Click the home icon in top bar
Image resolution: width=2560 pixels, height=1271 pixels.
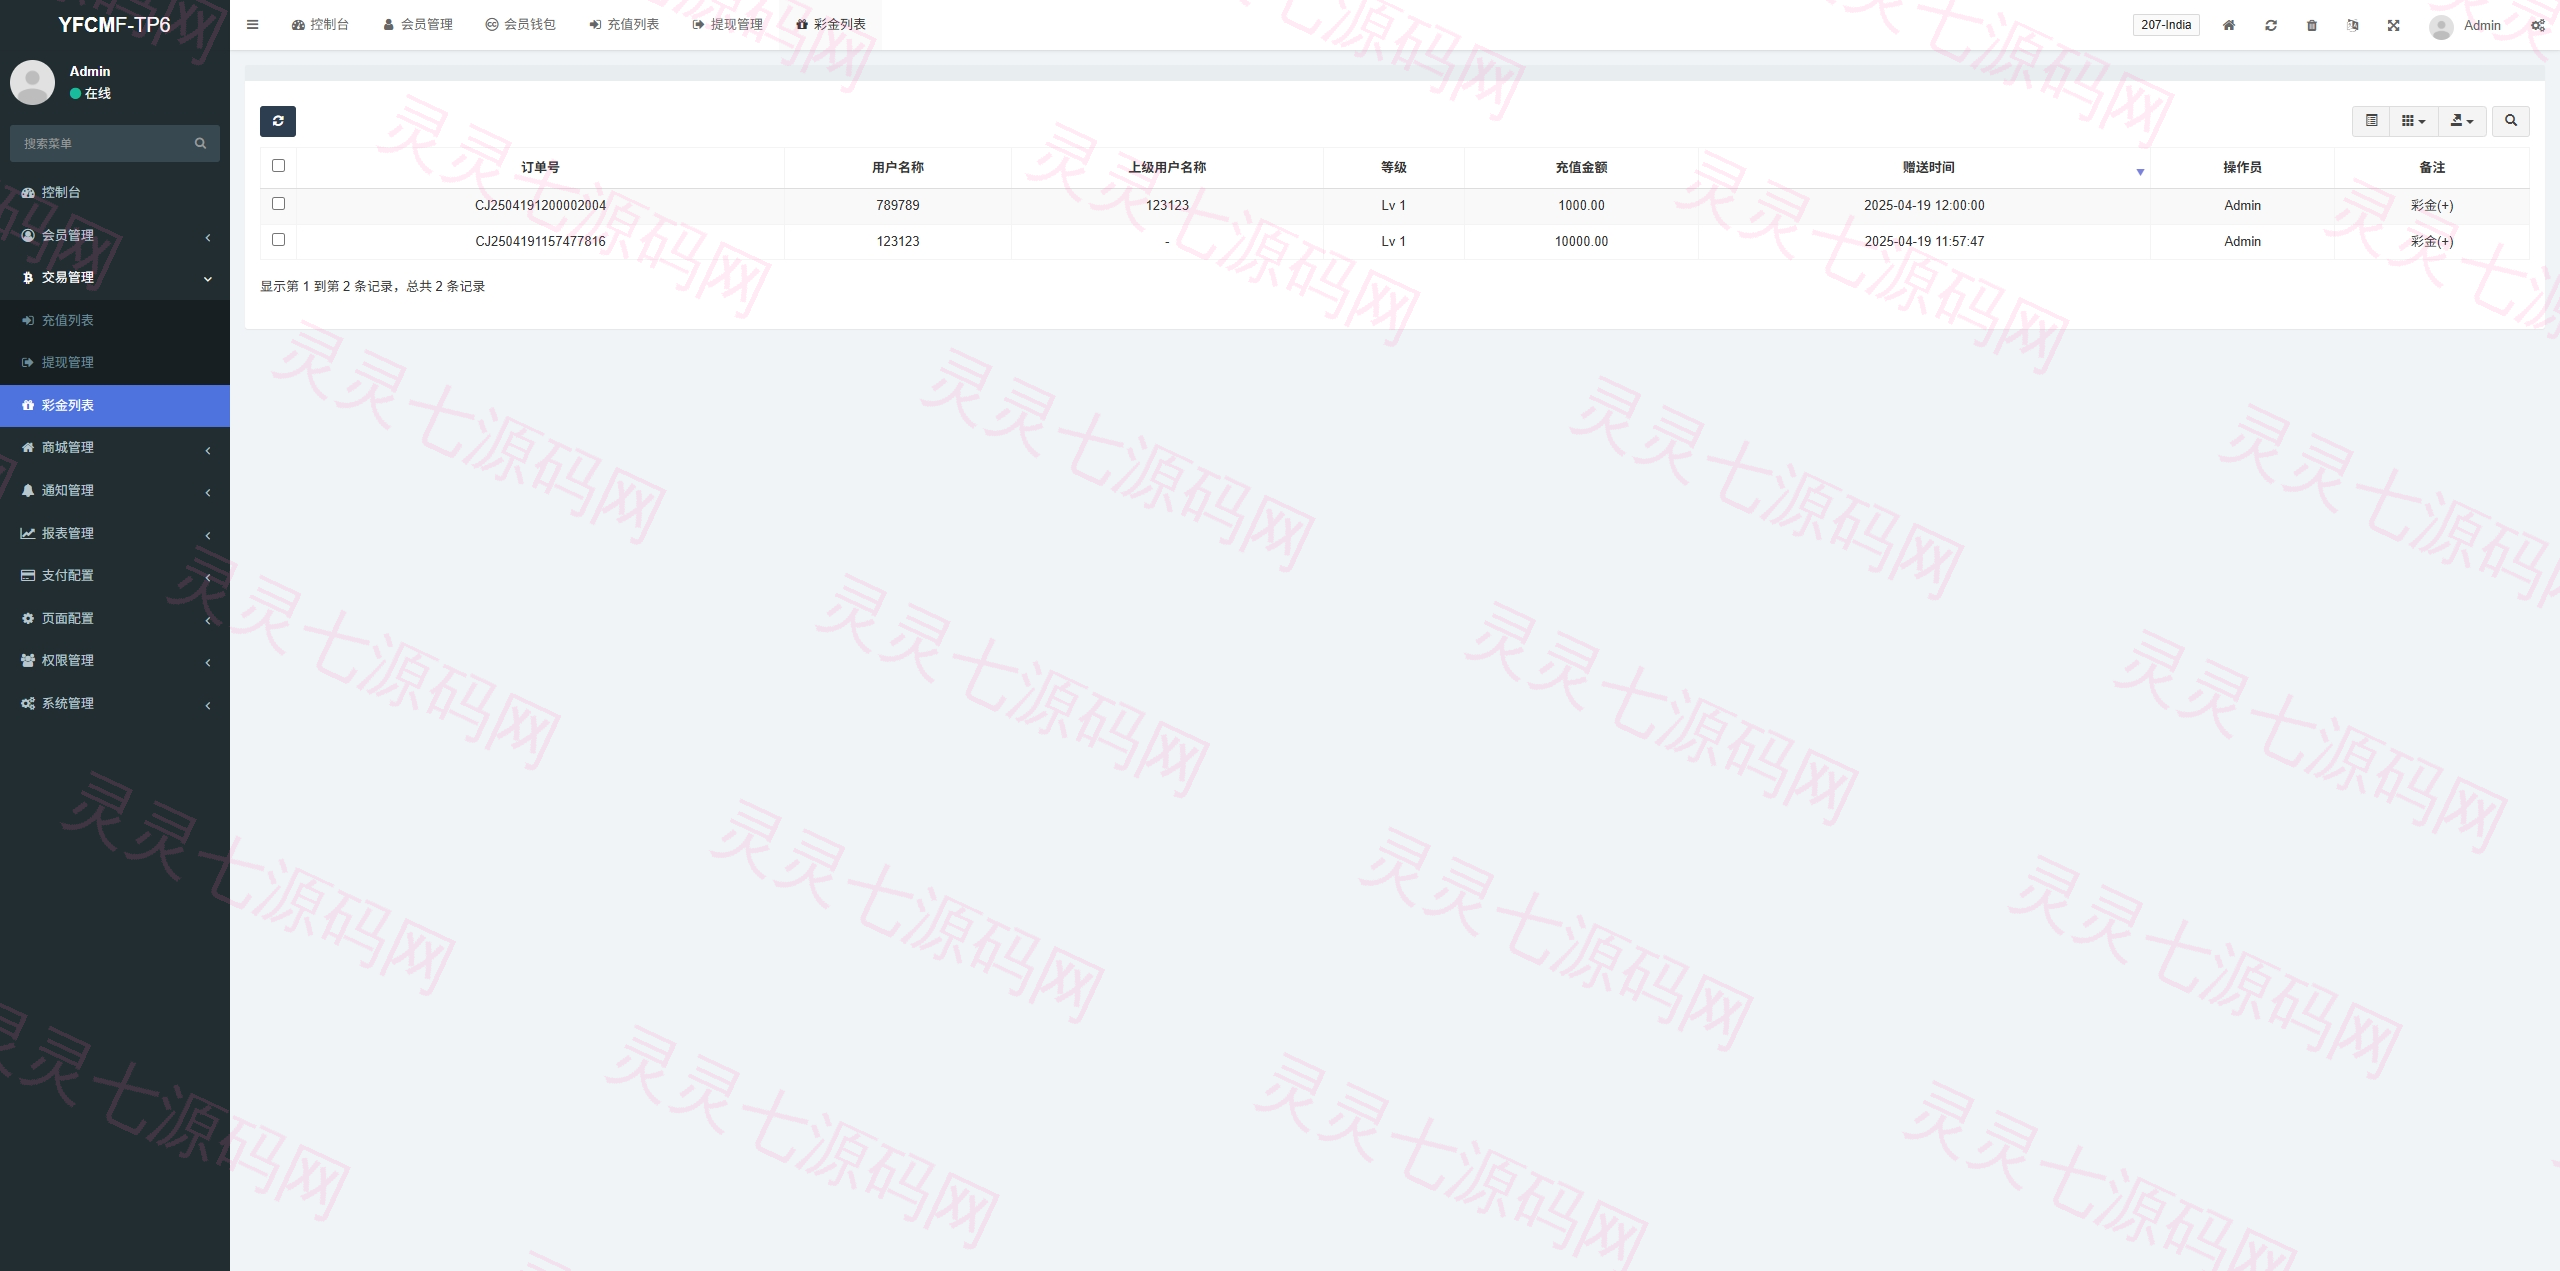[x=2229, y=25]
